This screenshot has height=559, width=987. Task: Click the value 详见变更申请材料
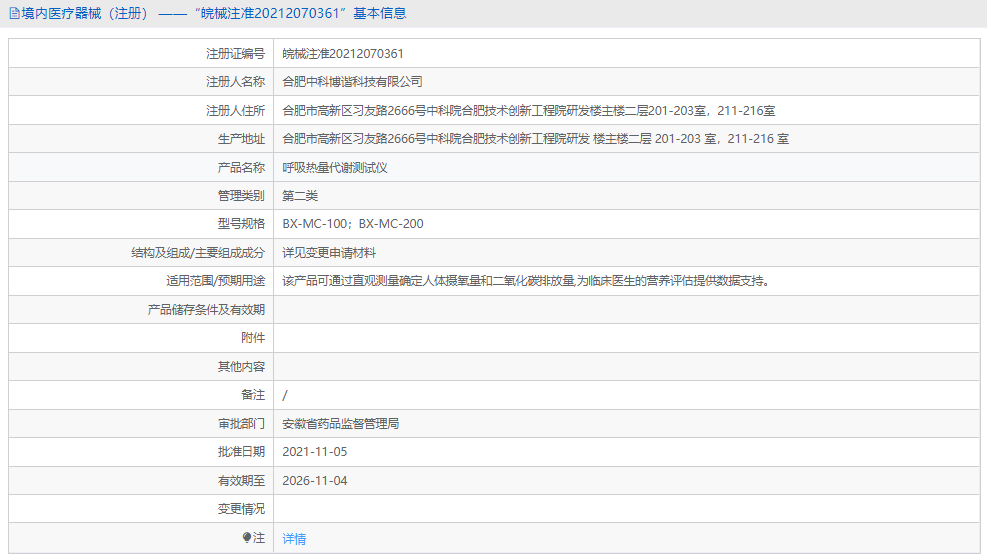329,252
